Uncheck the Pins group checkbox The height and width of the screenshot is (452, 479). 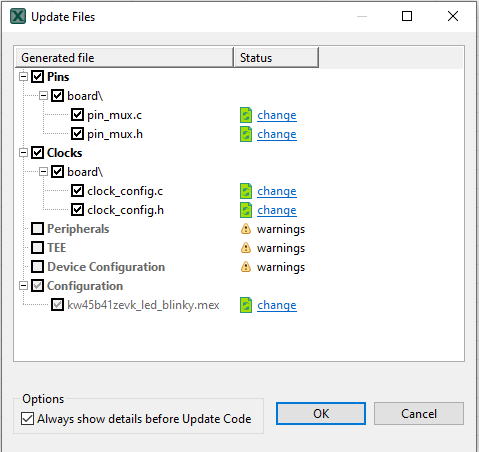pyautogui.click(x=37, y=77)
